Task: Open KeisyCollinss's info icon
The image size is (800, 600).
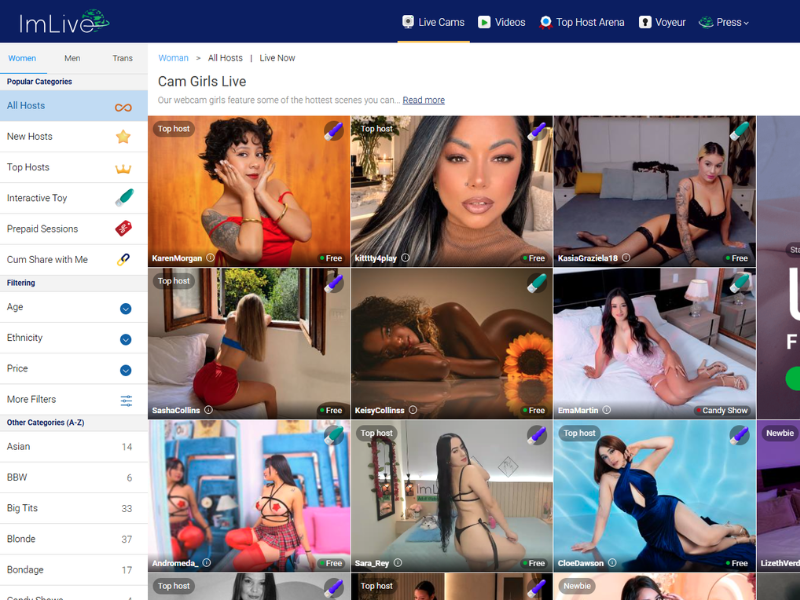Action: pyautogui.click(x=413, y=410)
